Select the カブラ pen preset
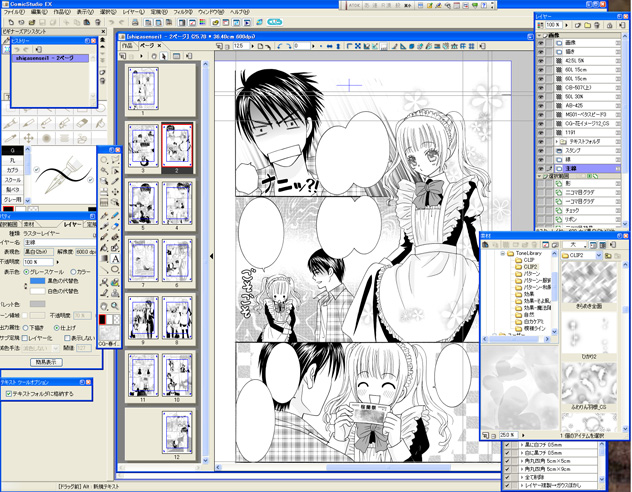This screenshot has width=632, height=492. [x=12, y=170]
